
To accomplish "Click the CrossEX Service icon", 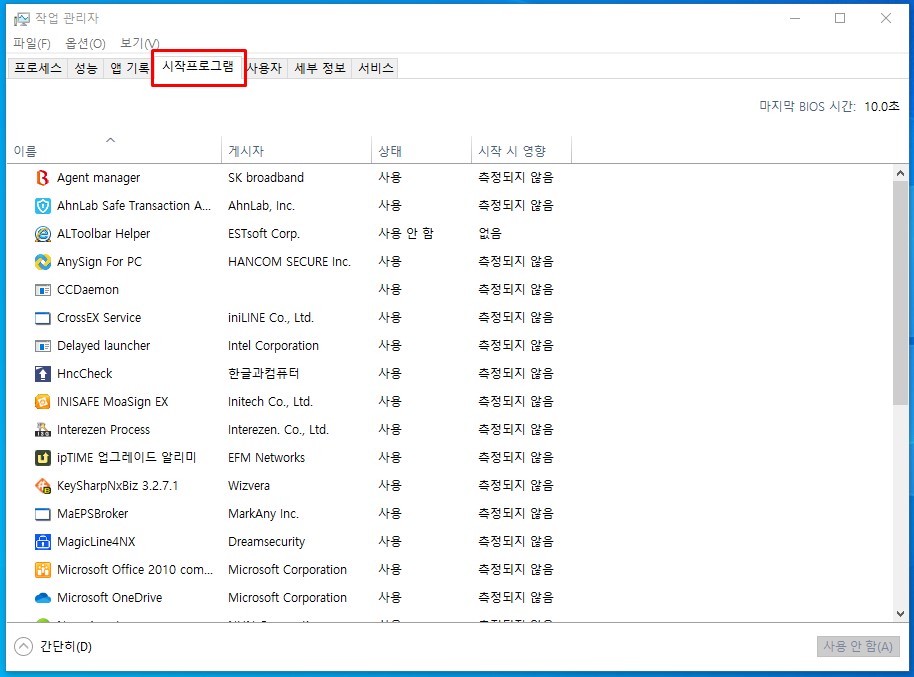I will coord(43,318).
